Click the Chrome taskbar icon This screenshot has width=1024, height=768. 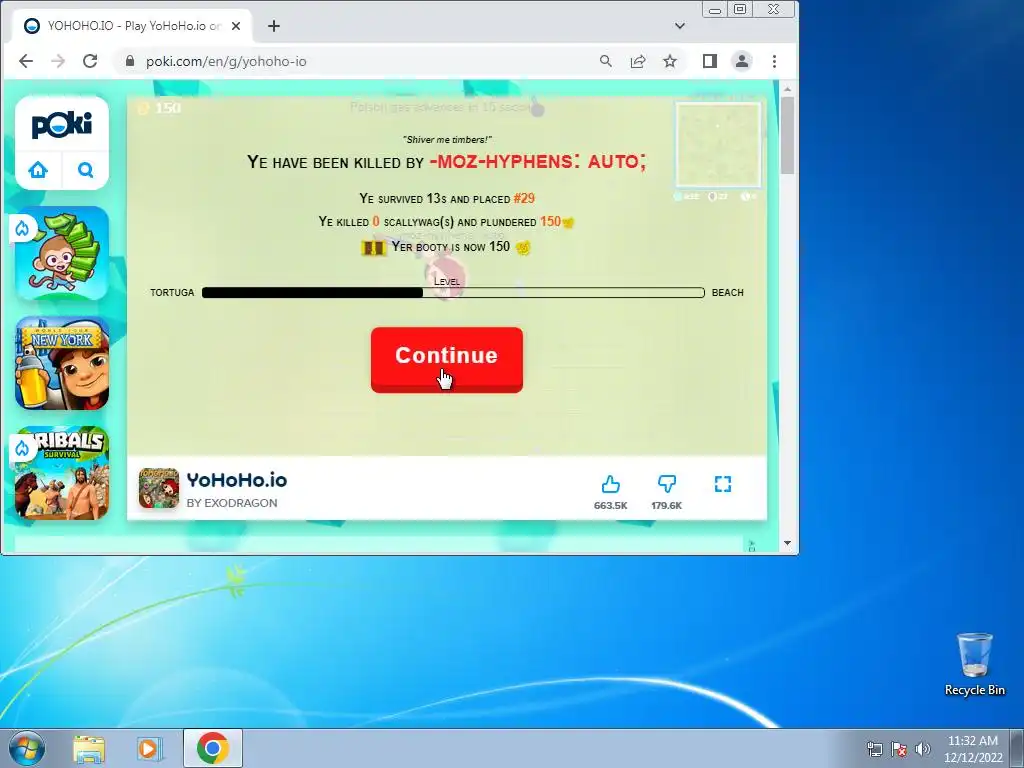point(213,748)
